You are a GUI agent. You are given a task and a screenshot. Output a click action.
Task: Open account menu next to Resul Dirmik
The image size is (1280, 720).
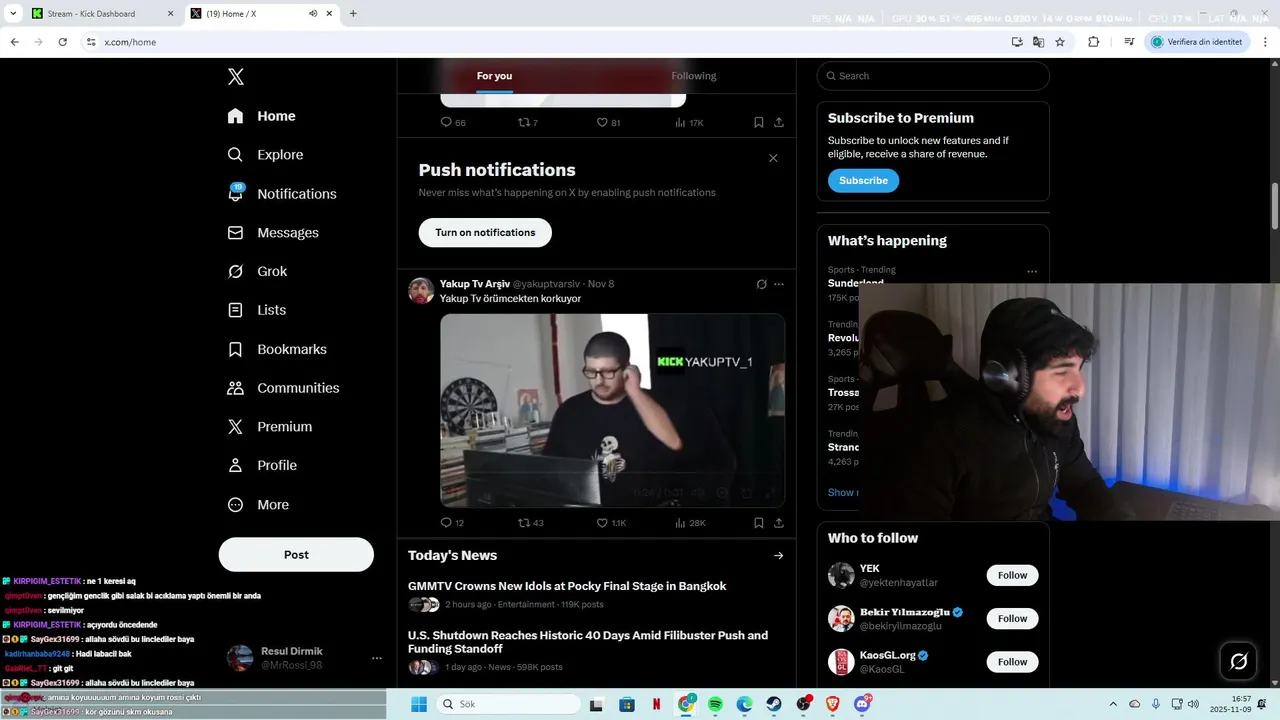point(377,658)
